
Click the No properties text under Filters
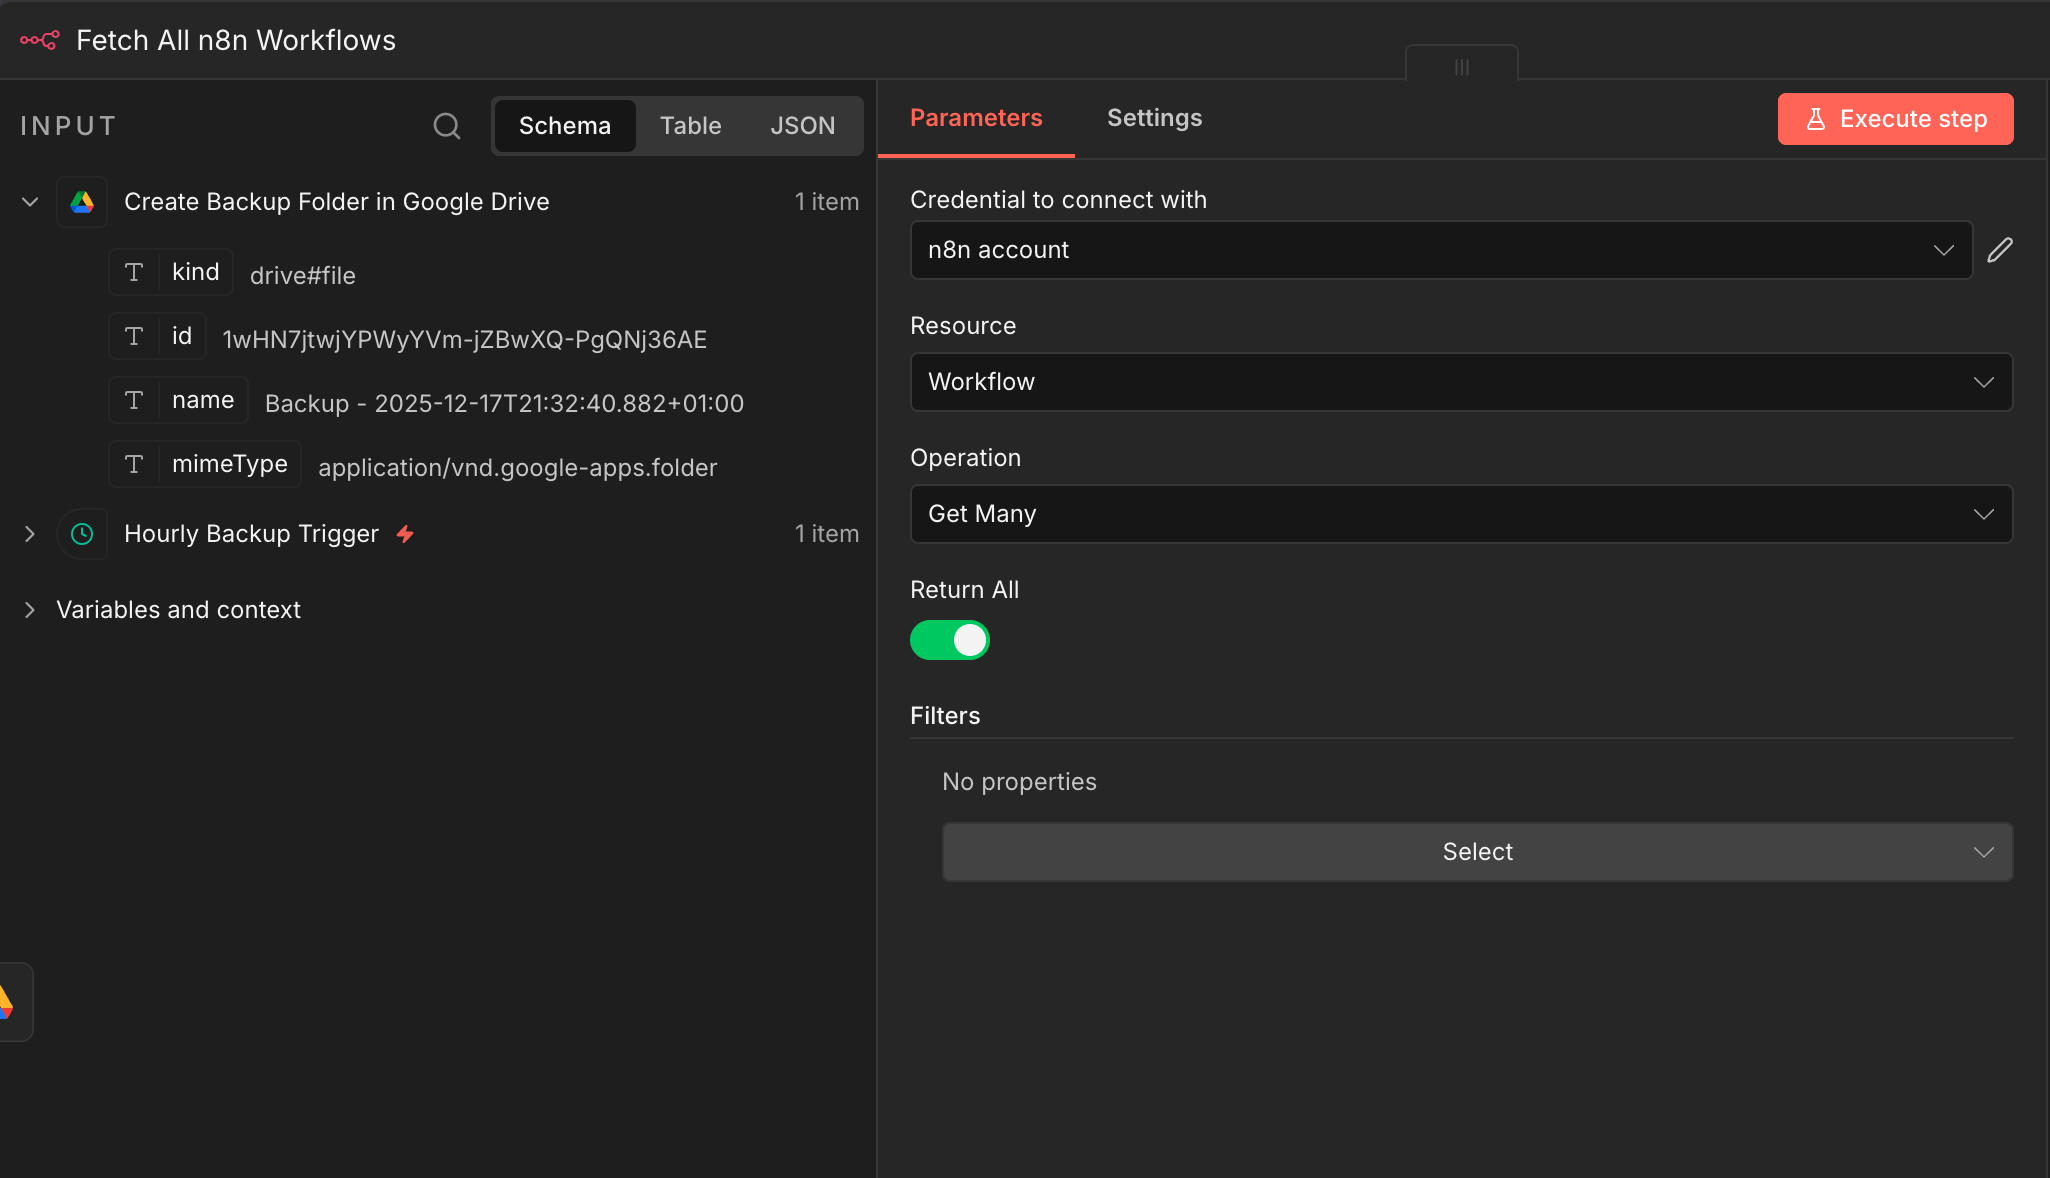tap(1020, 782)
